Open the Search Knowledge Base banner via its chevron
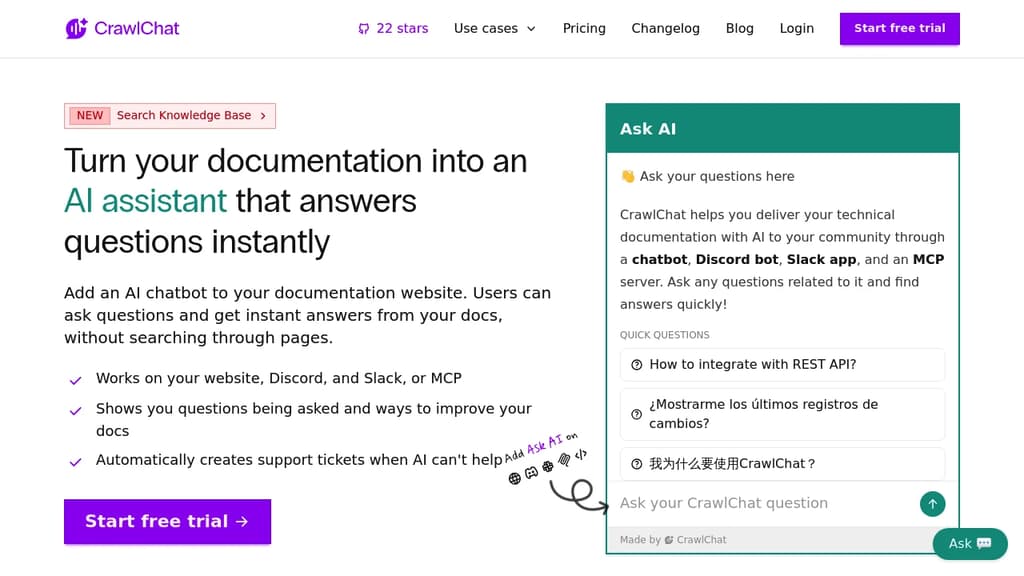Screen dimensions: 1024x576 [265, 115]
